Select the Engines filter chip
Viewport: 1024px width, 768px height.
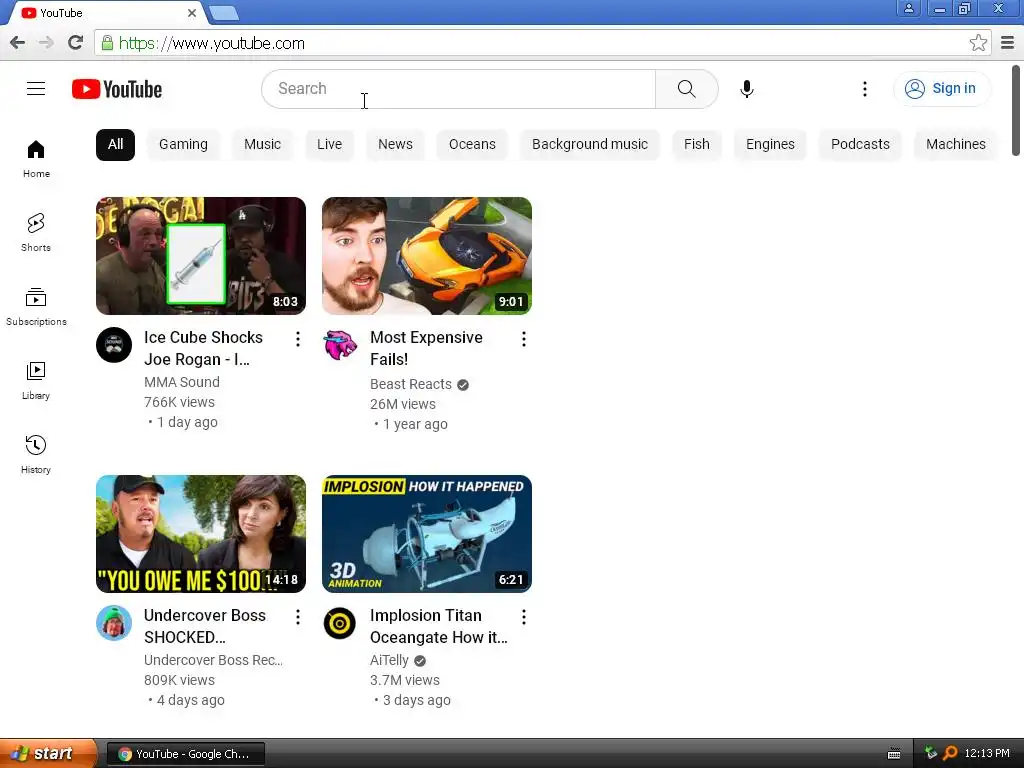(x=771, y=144)
